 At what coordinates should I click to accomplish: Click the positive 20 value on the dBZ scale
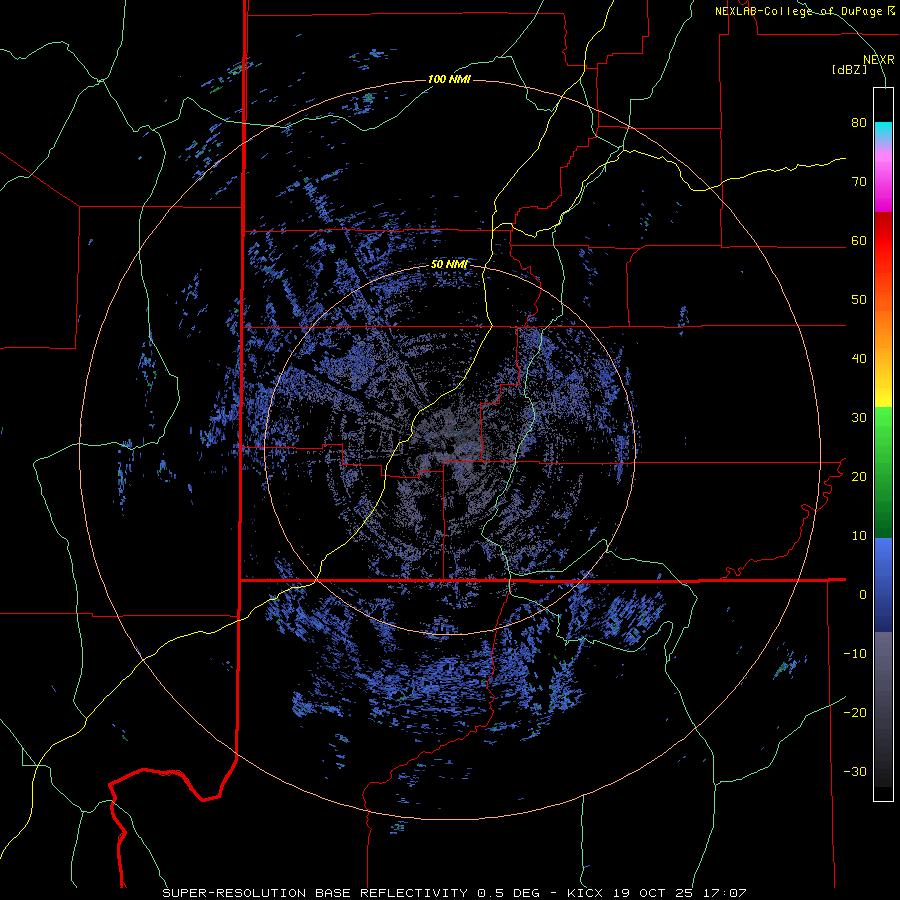tap(859, 476)
